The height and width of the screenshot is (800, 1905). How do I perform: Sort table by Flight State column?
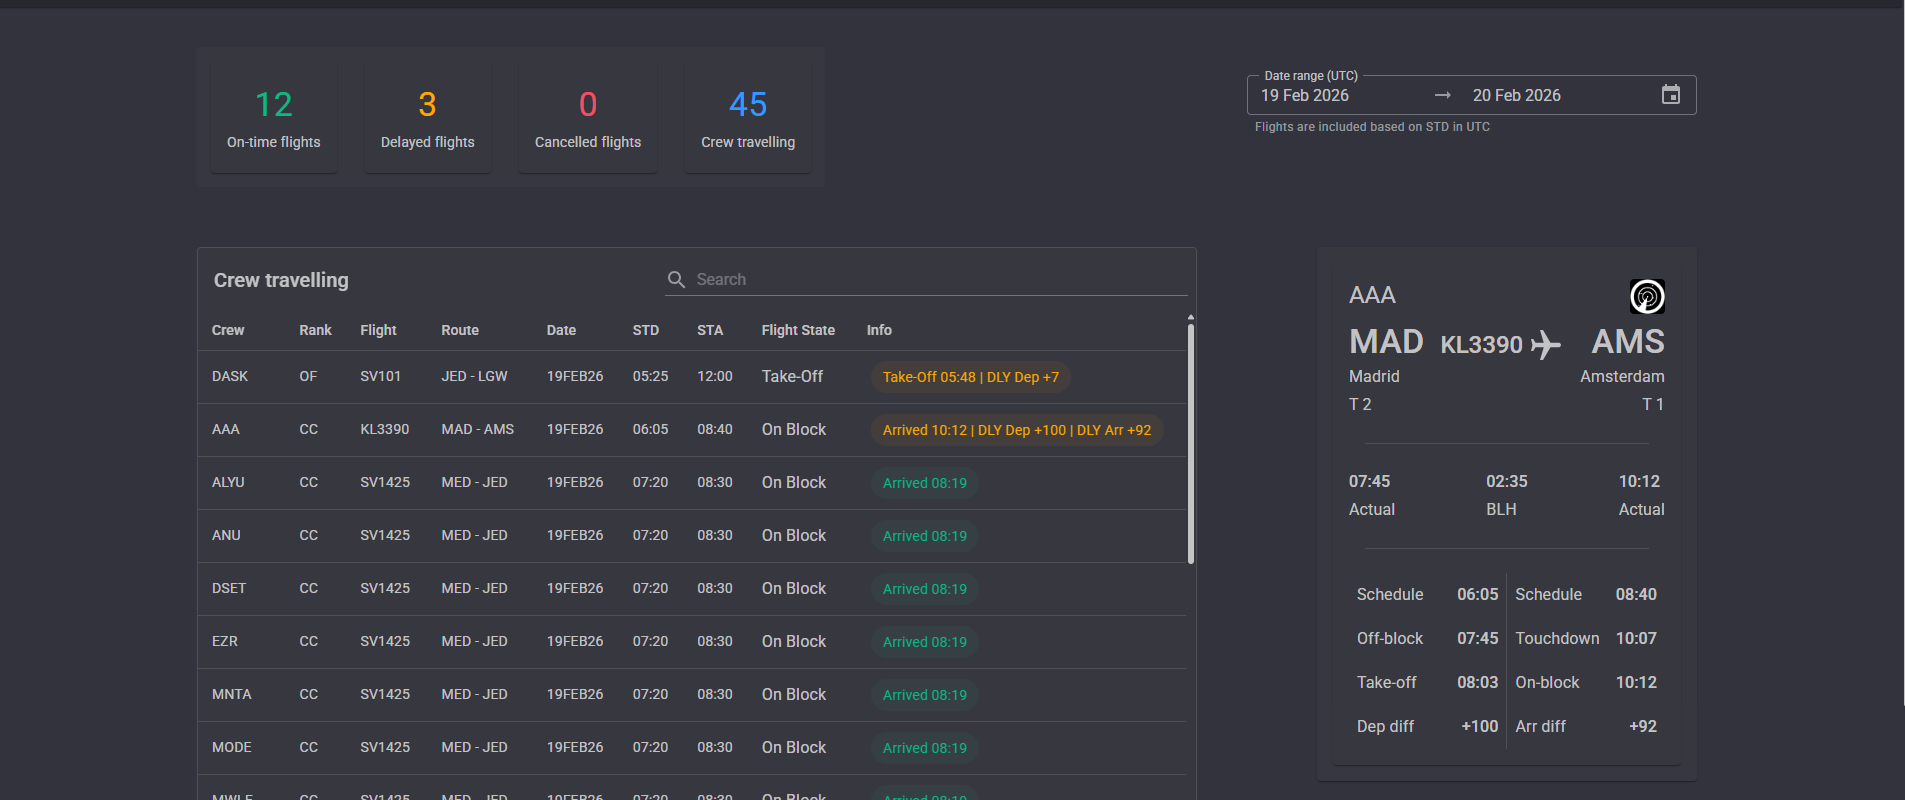tap(797, 330)
